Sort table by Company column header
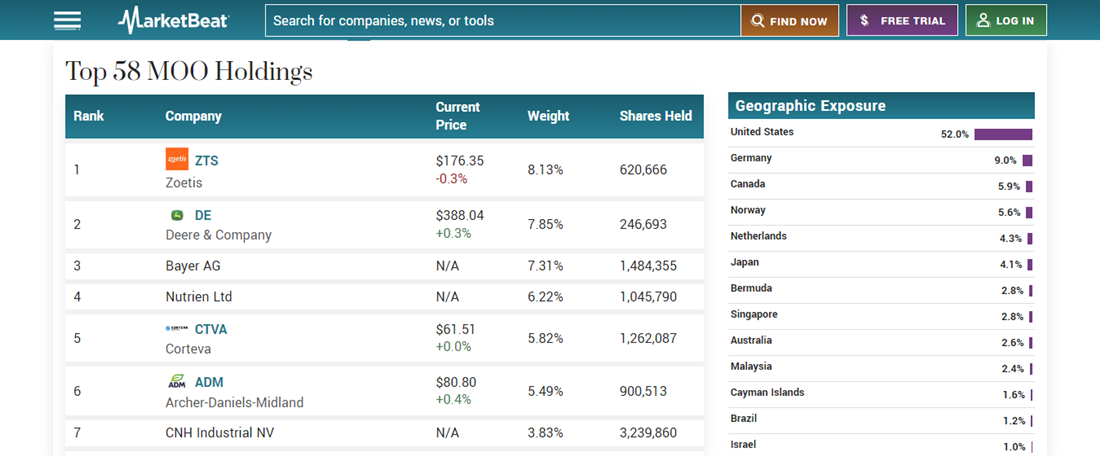1100x456 pixels. [x=193, y=116]
